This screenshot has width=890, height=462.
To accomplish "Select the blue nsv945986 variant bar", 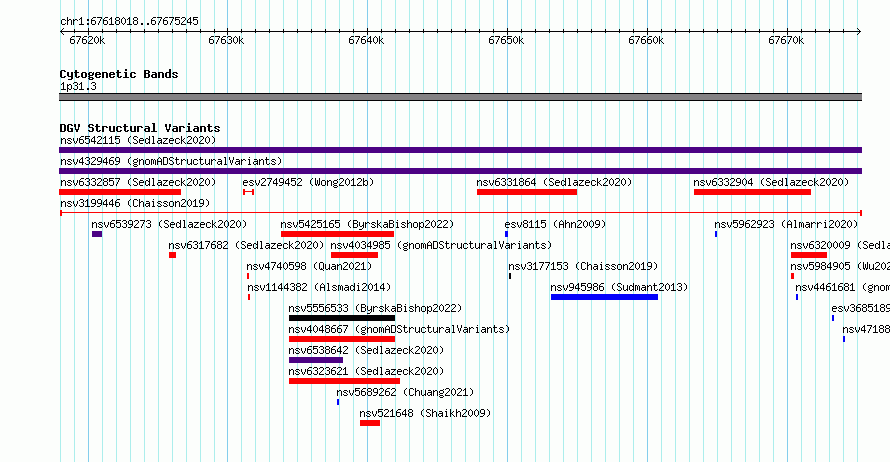I will [604, 297].
